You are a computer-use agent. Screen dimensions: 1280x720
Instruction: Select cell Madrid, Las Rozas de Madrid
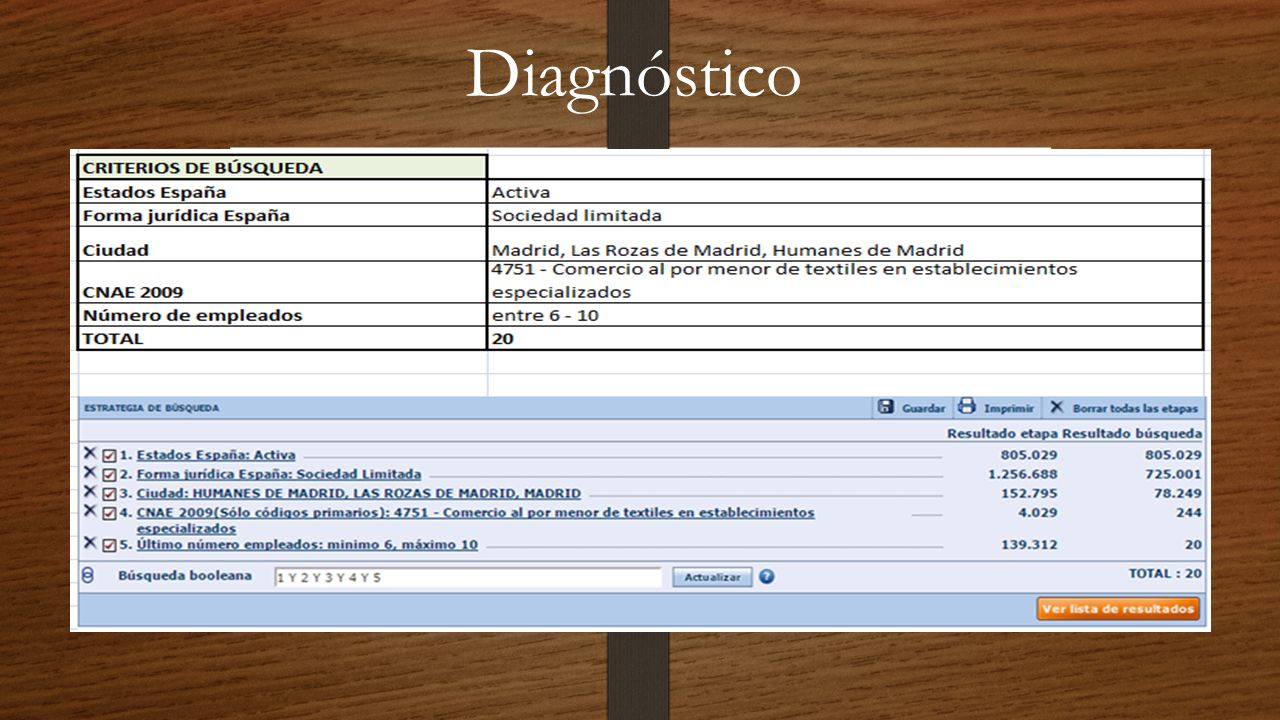(845, 244)
